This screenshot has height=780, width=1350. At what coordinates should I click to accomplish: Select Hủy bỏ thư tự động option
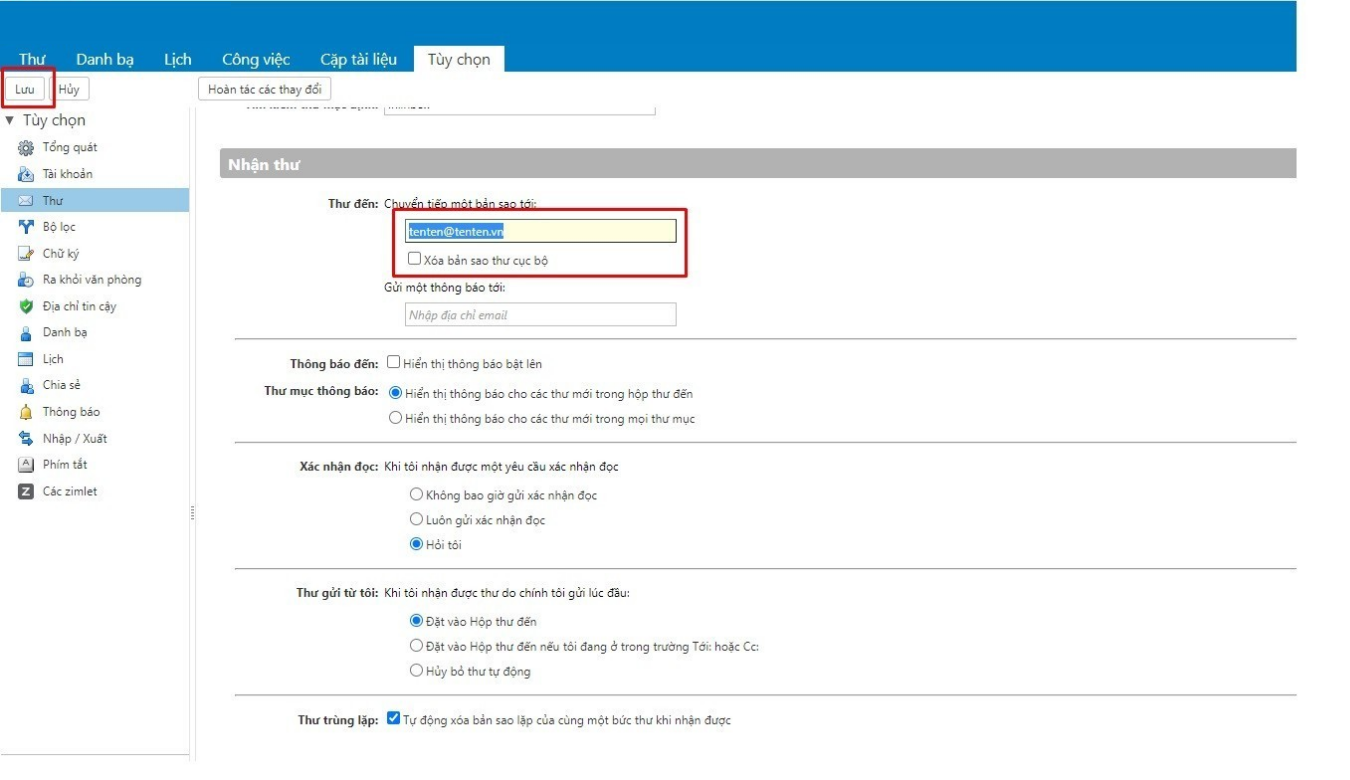(x=417, y=671)
